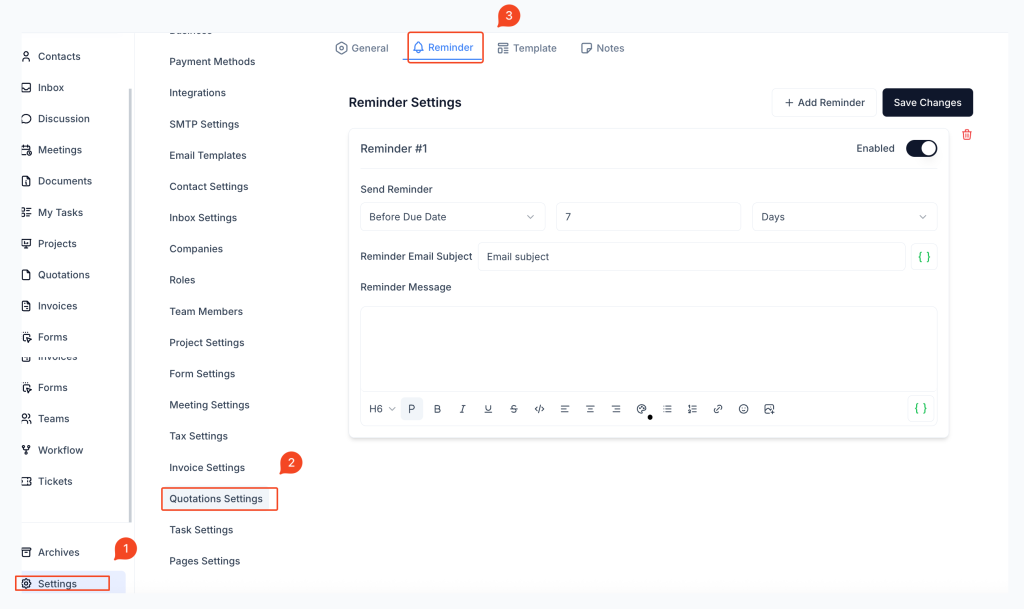Click the strikethrough formatting icon
1024x609 pixels.
coord(514,409)
